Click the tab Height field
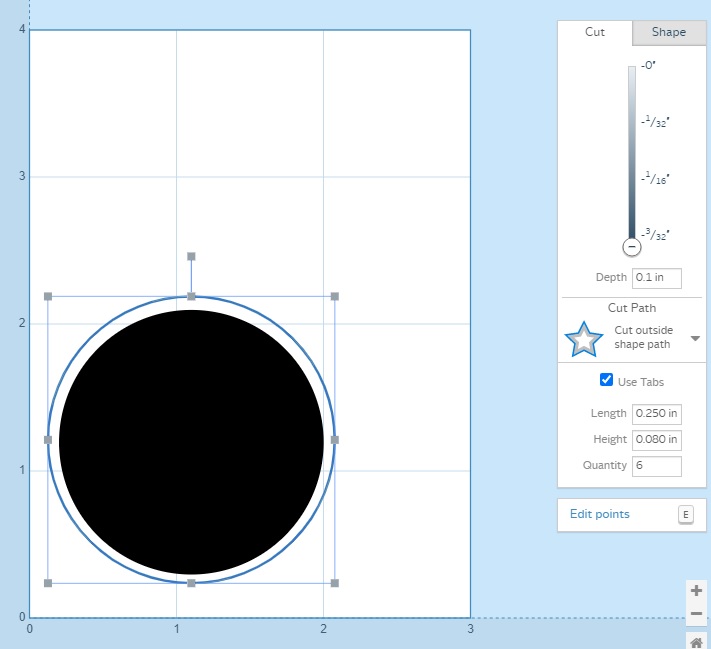 [656, 439]
